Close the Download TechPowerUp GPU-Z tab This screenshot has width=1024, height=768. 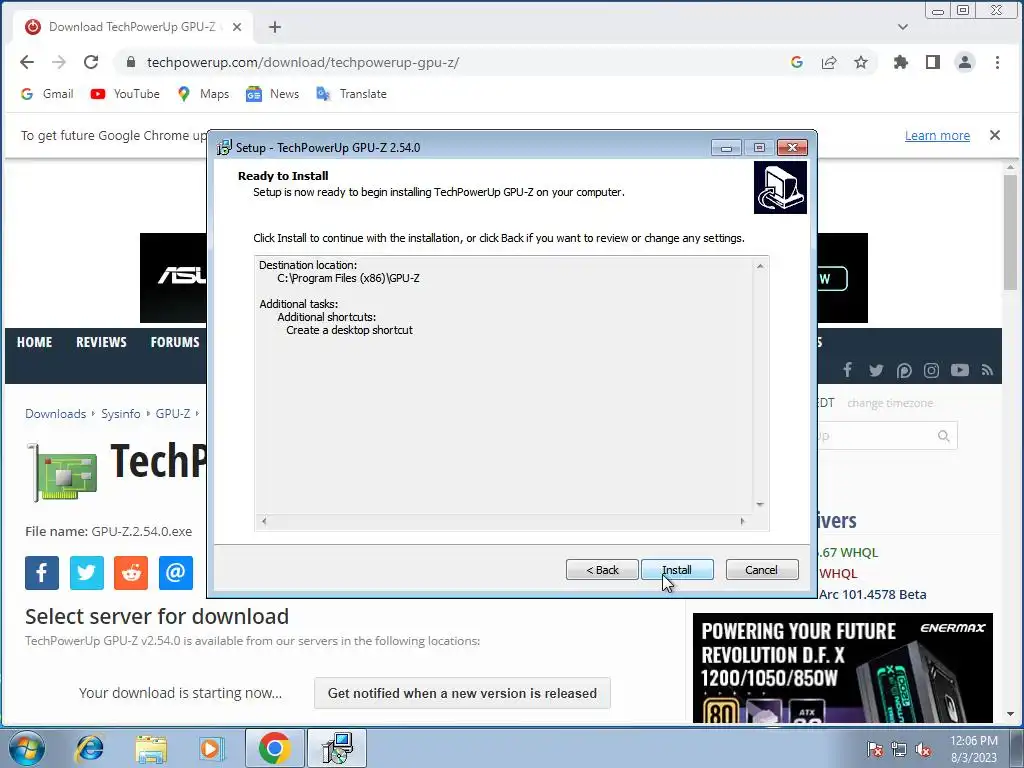pos(237,27)
